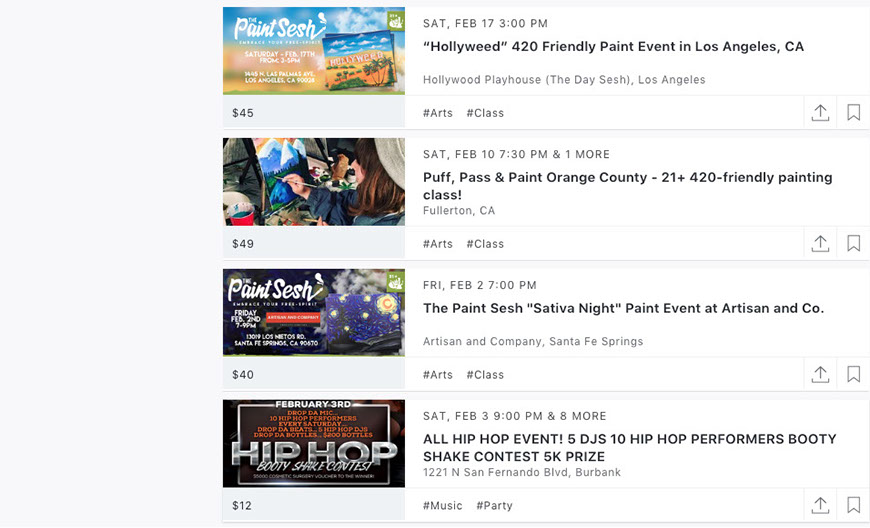Bookmark the Hollyweed Paint Event listing
Viewport: 870px width, 528px height.
pyautogui.click(x=853, y=113)
